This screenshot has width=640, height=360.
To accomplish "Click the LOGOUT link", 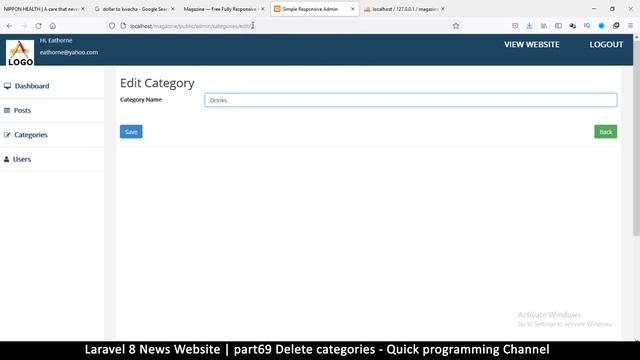I will (606, 44).
